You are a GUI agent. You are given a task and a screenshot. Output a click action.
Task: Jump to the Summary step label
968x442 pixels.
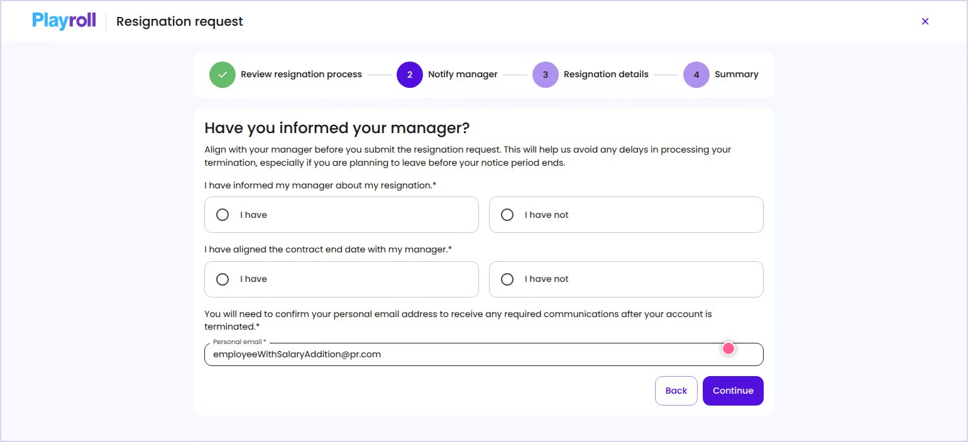[736, 75]
